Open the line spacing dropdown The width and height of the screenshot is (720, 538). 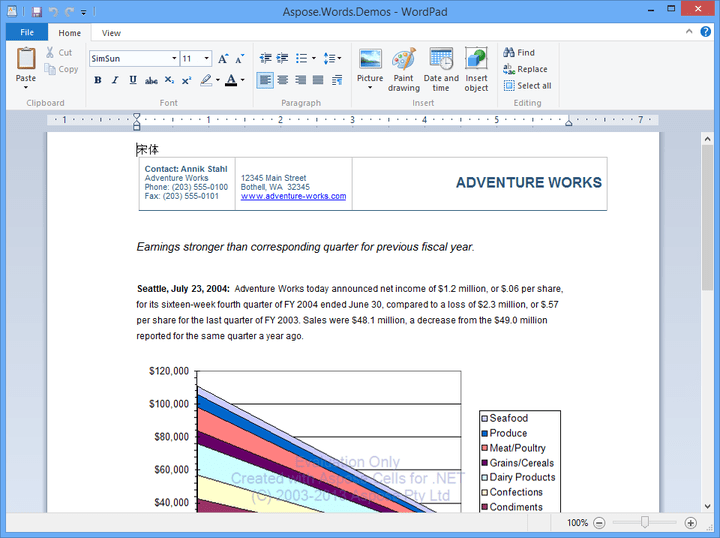(332, 58)
